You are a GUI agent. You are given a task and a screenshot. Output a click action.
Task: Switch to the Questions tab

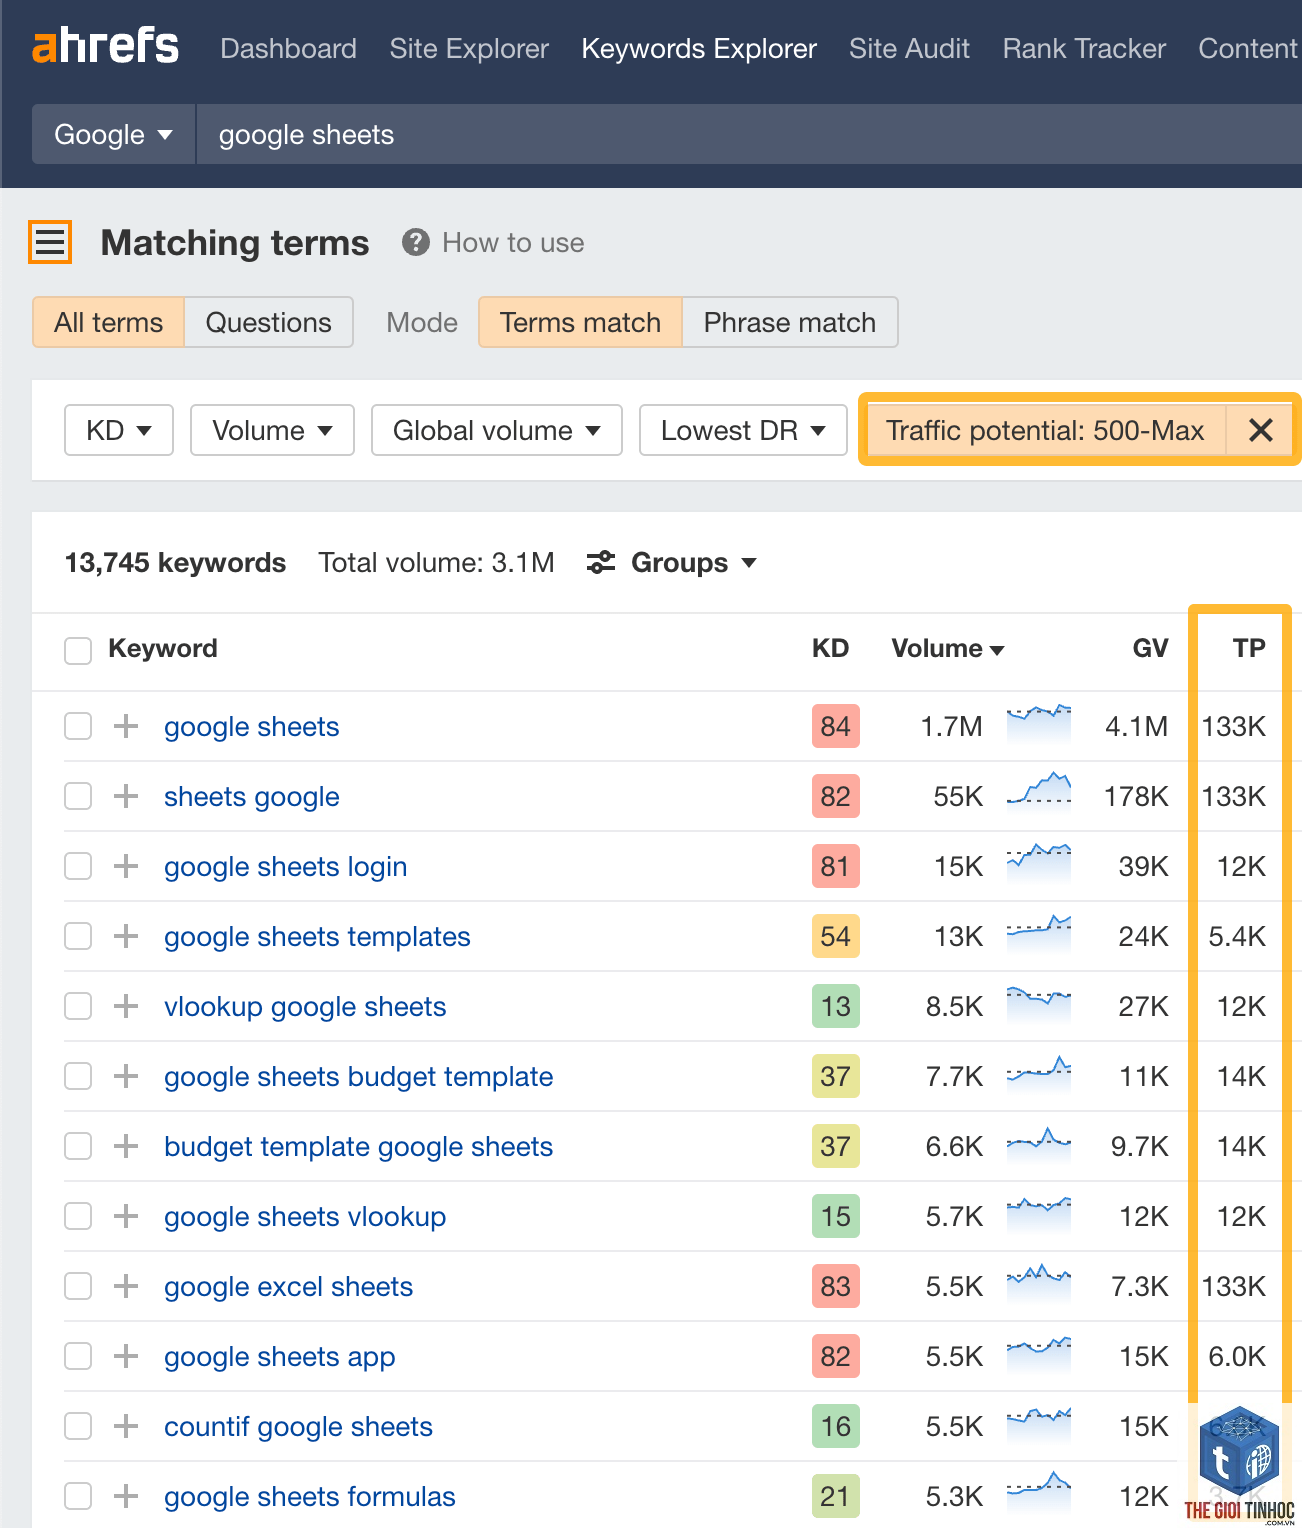tap(268, 322)
